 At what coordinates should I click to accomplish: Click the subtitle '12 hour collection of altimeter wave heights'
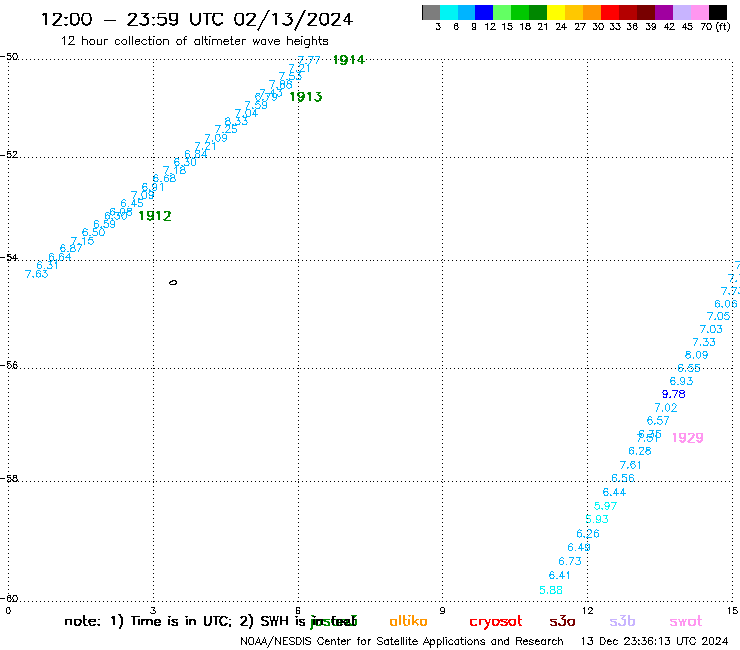tap(194, 41)
